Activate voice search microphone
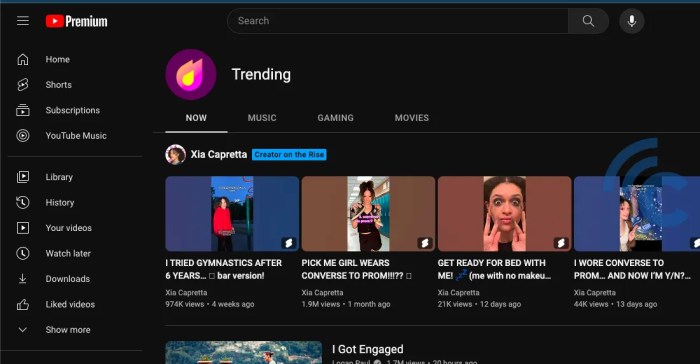This screenshot has height=364, width=700. (x=631, y=21)
